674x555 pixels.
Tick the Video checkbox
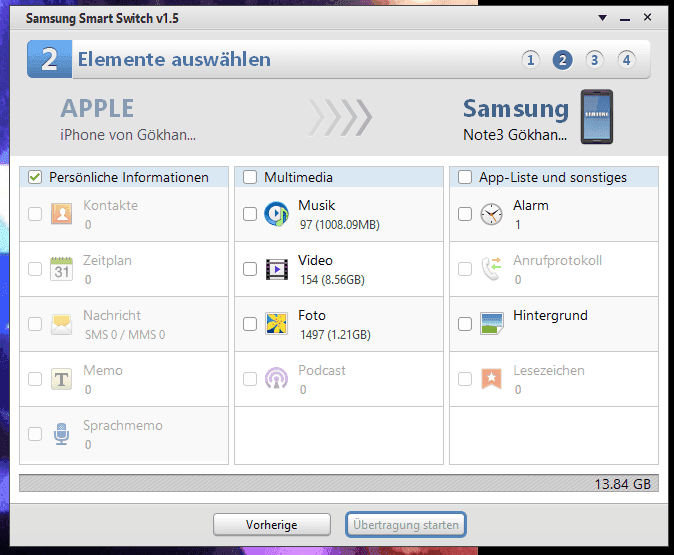(x=250, y=269)
